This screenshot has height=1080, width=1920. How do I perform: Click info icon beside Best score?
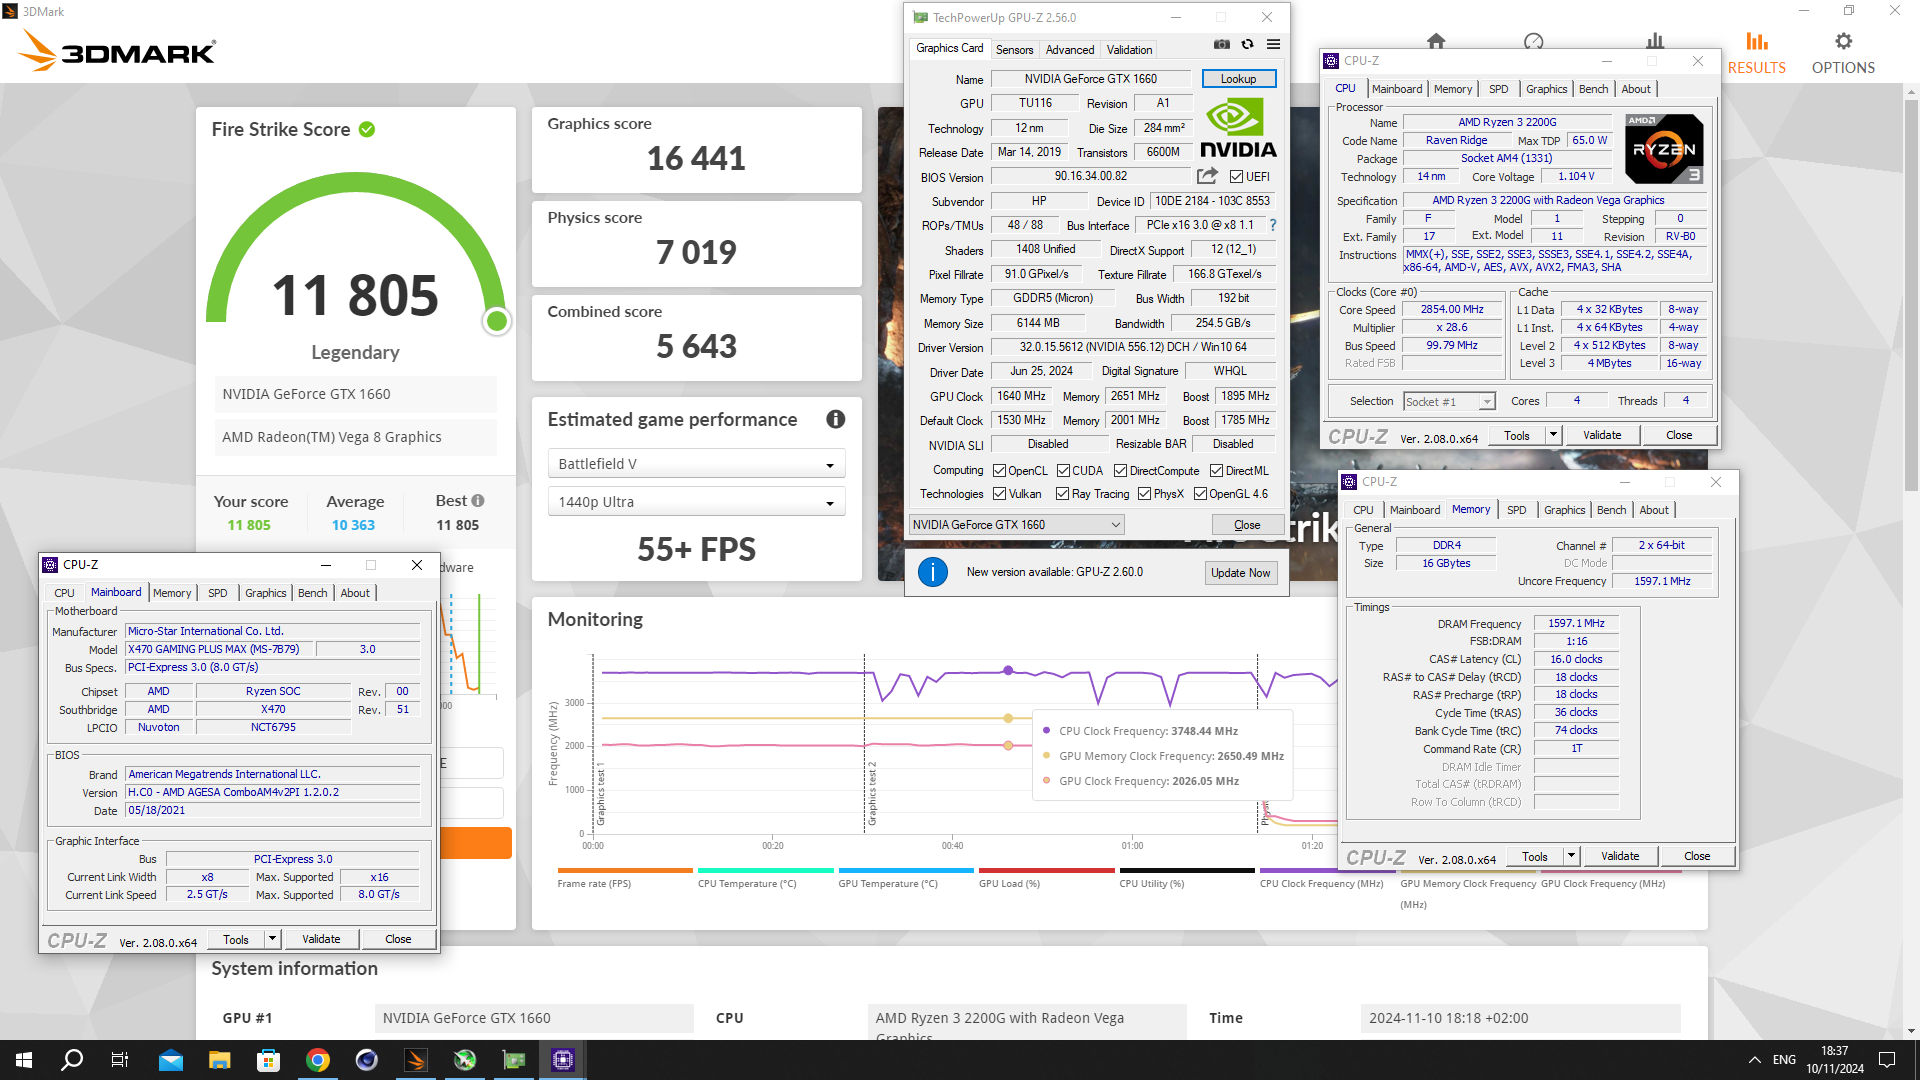pyautogui.click(x=478, y=500)
